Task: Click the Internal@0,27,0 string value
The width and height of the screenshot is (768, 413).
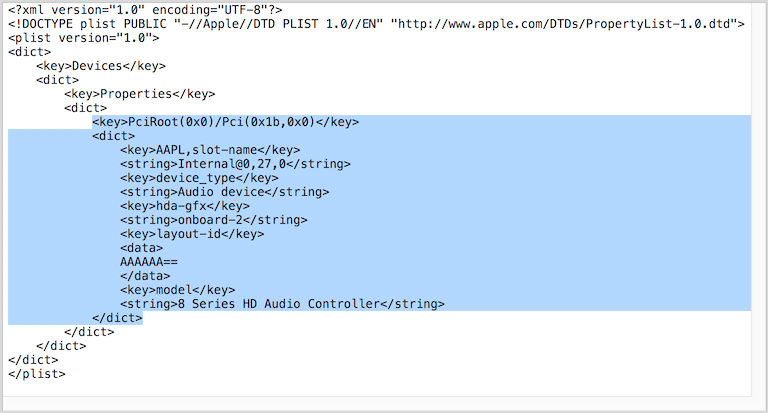Action: [235, 164]
